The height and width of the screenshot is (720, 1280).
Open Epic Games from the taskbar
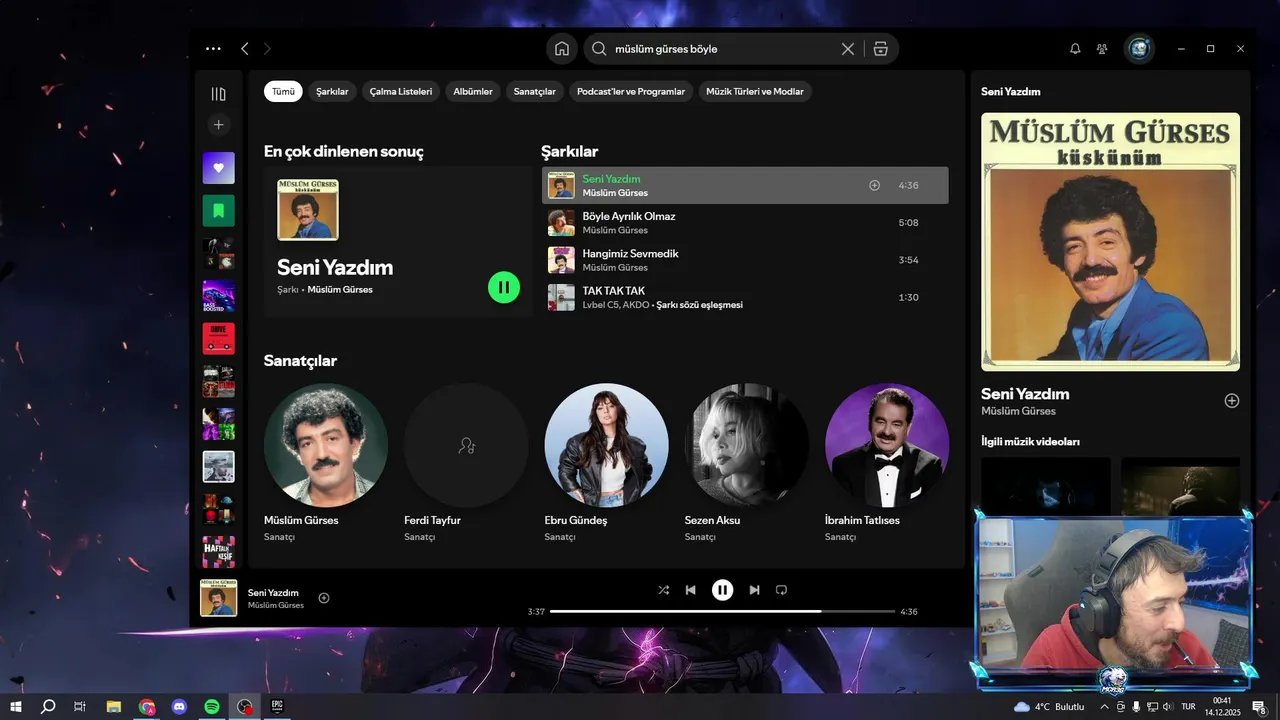coord(277,707)
